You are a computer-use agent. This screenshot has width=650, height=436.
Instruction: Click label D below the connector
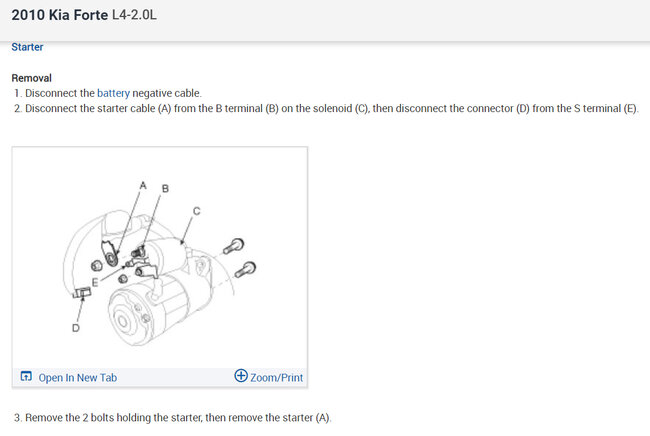75,328
